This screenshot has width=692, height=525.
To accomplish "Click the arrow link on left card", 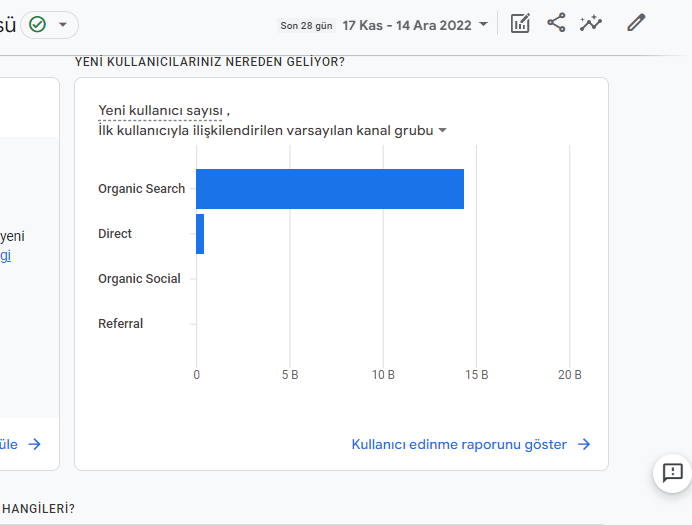I will click(x=34, y=444).
